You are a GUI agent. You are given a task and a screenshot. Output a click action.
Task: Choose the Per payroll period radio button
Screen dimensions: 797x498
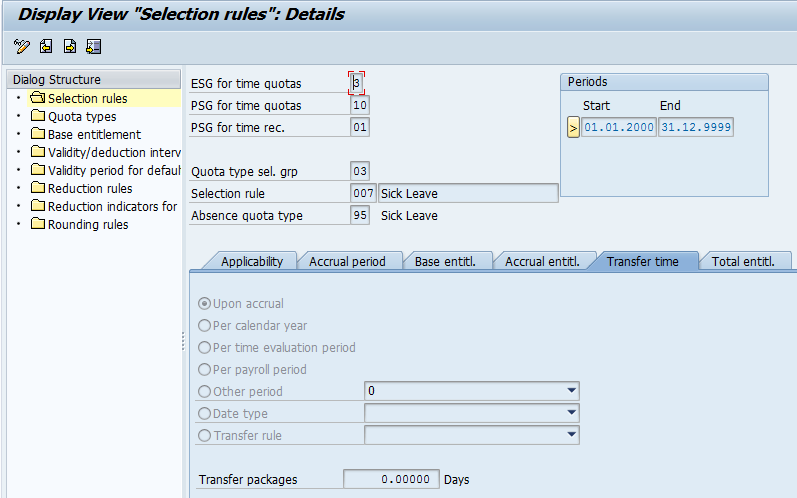point(205,370)
